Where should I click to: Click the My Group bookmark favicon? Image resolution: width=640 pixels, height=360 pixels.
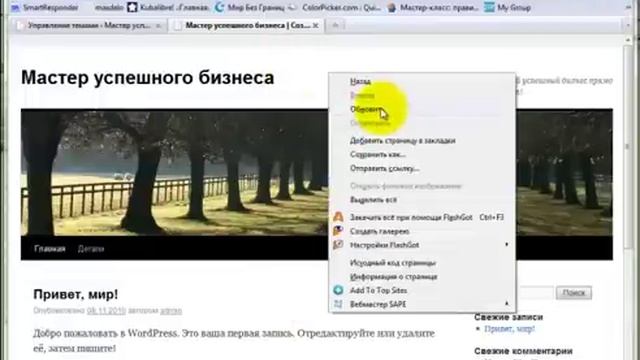489,7
